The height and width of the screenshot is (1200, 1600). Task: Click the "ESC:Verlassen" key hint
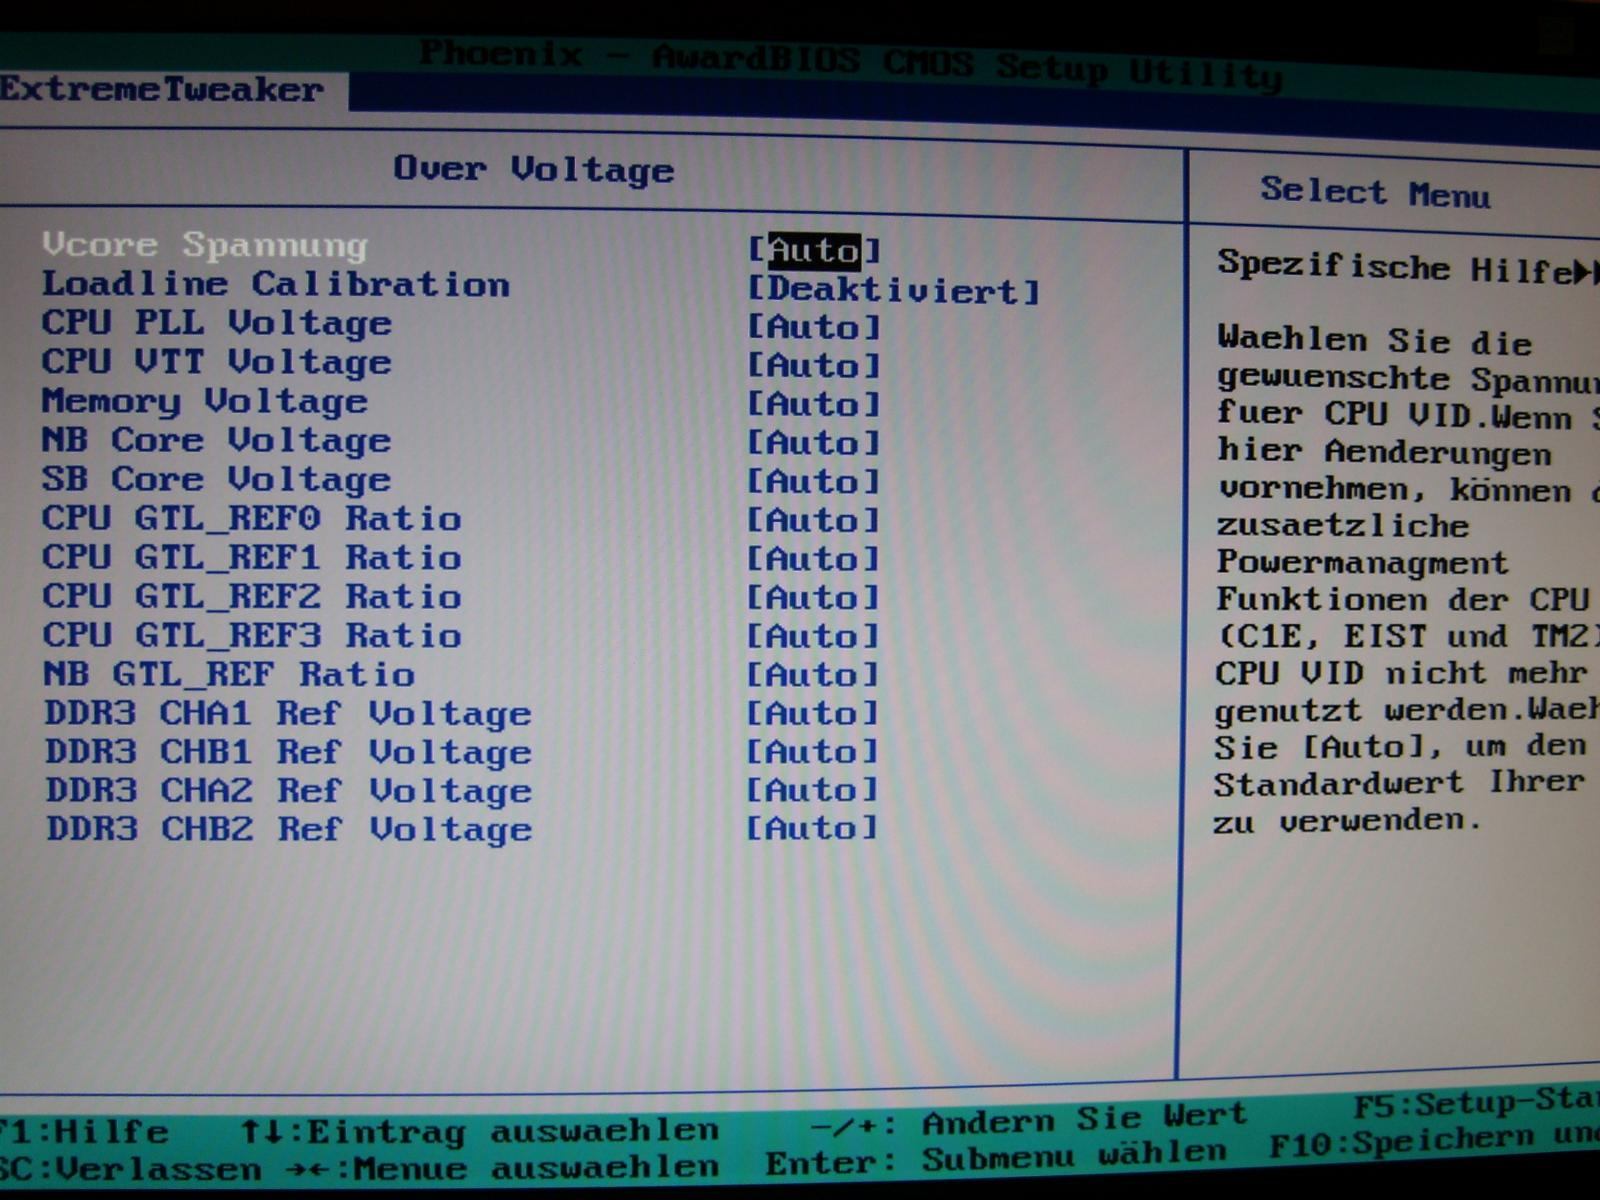[x=131, y=1168]
